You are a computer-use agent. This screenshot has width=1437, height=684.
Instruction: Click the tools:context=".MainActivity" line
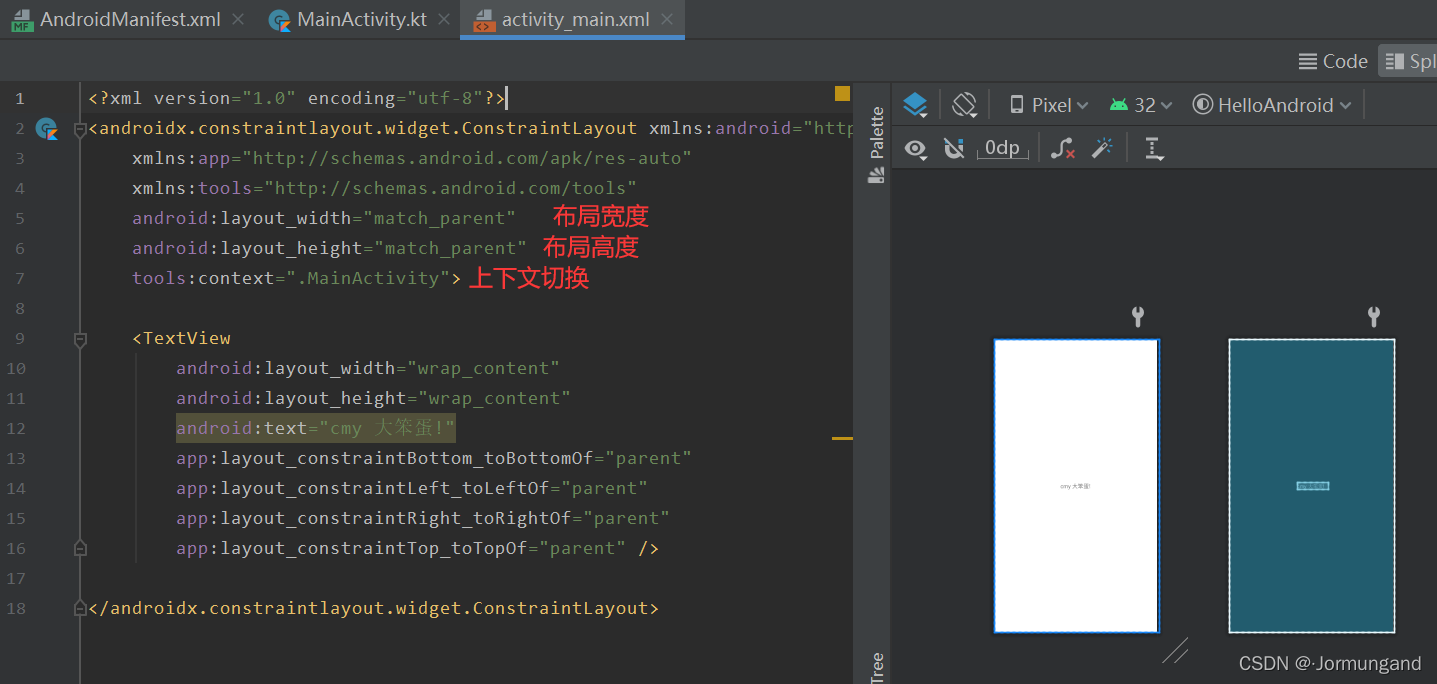point(297,278)
